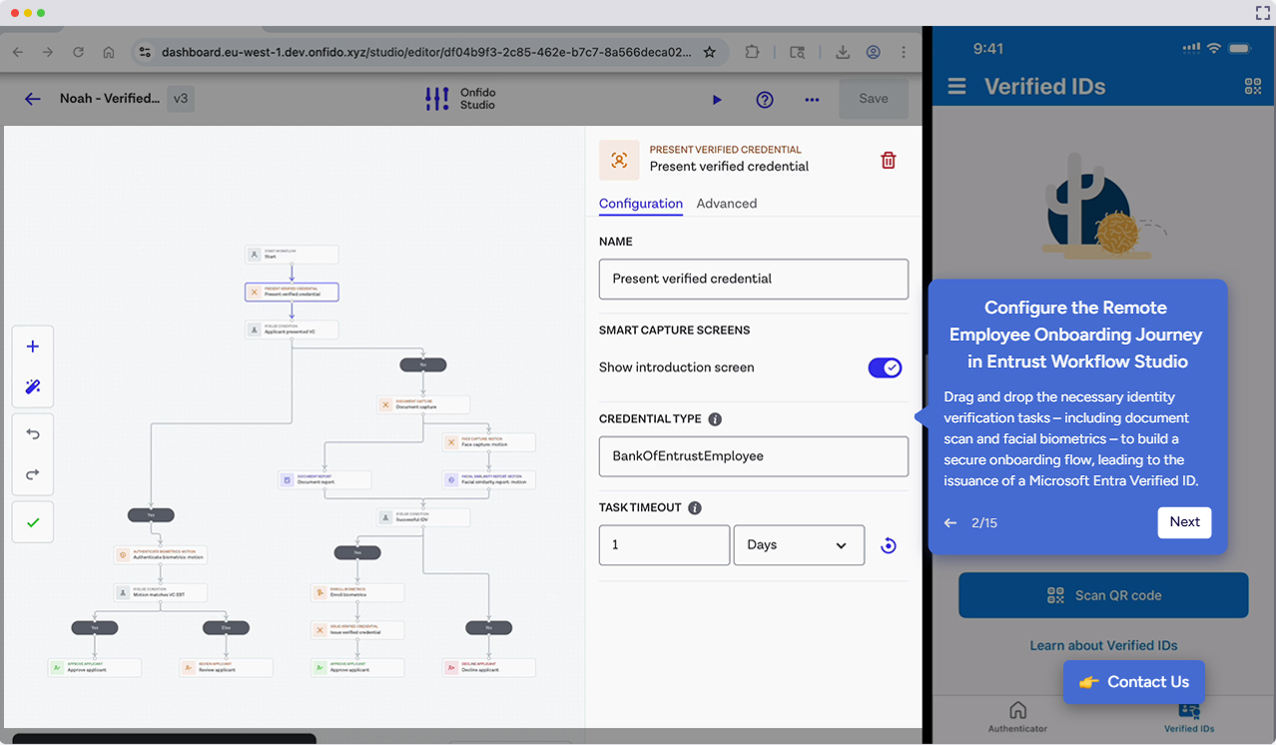Undo the last canvas change
The width and height of the screenshot is (1276, 745).
pyautogui.click(x=33, y=434)
